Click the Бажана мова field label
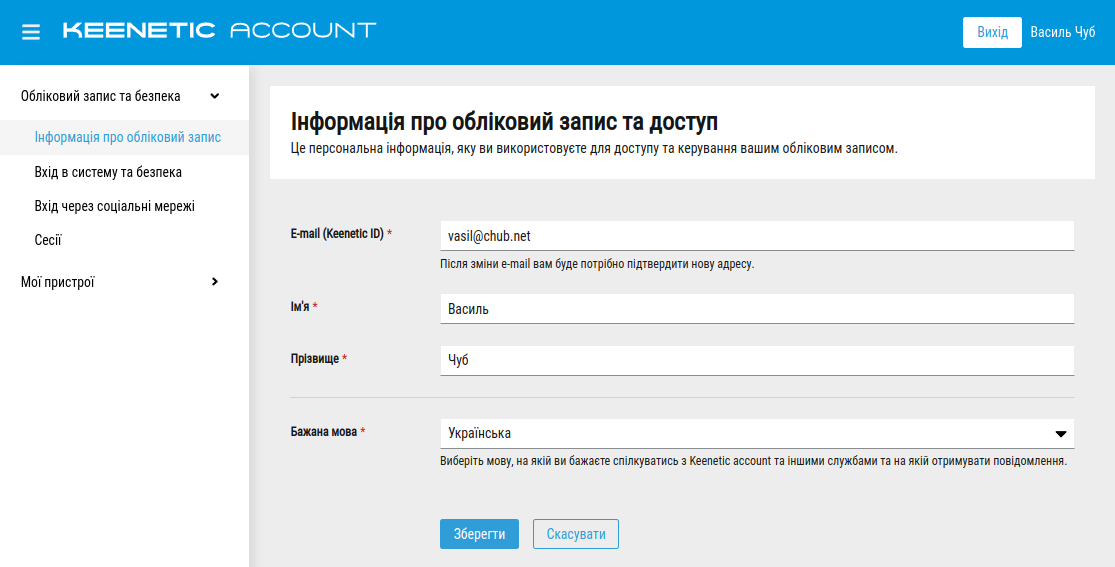This screenshot has height=567, width=1115. (324, 432)
